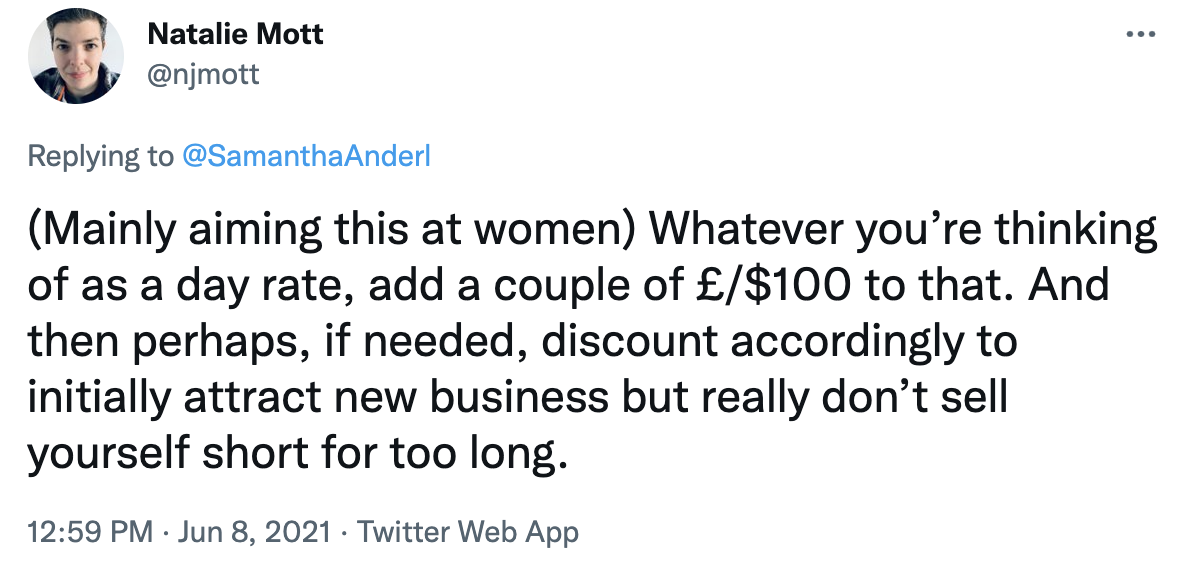Image resolution: width=1186 pixels, height=564 pixels.
Task: Click the Natalie Mott display name
Action: [x=235, y=34]
